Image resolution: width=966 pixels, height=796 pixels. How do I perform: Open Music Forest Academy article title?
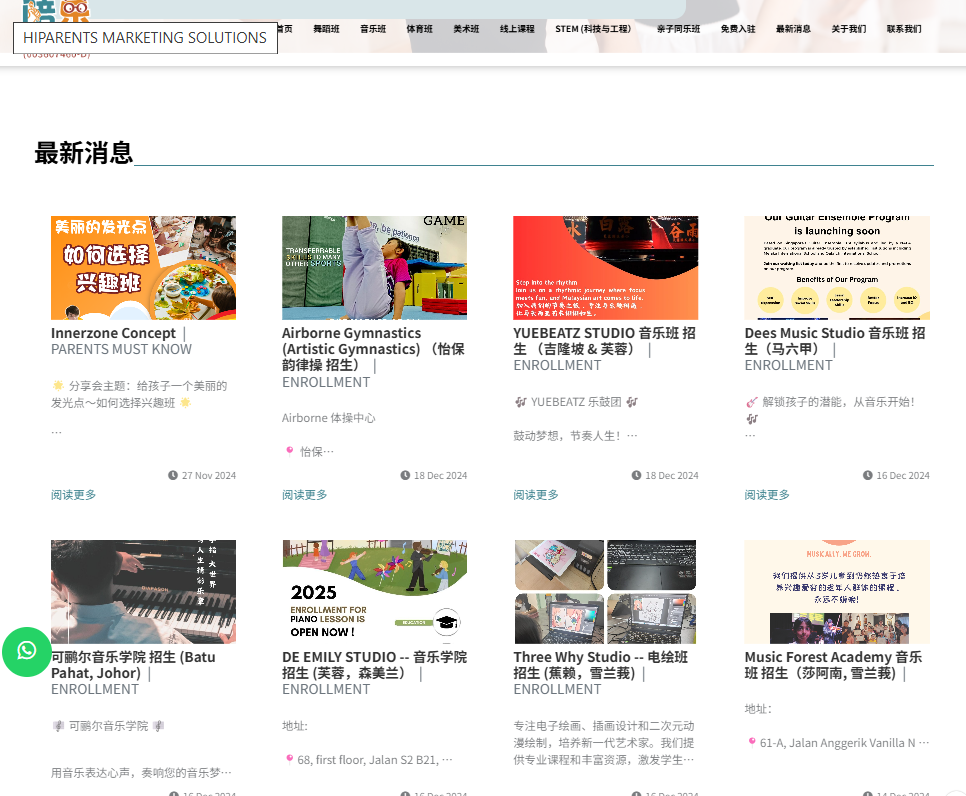[834, 665]
